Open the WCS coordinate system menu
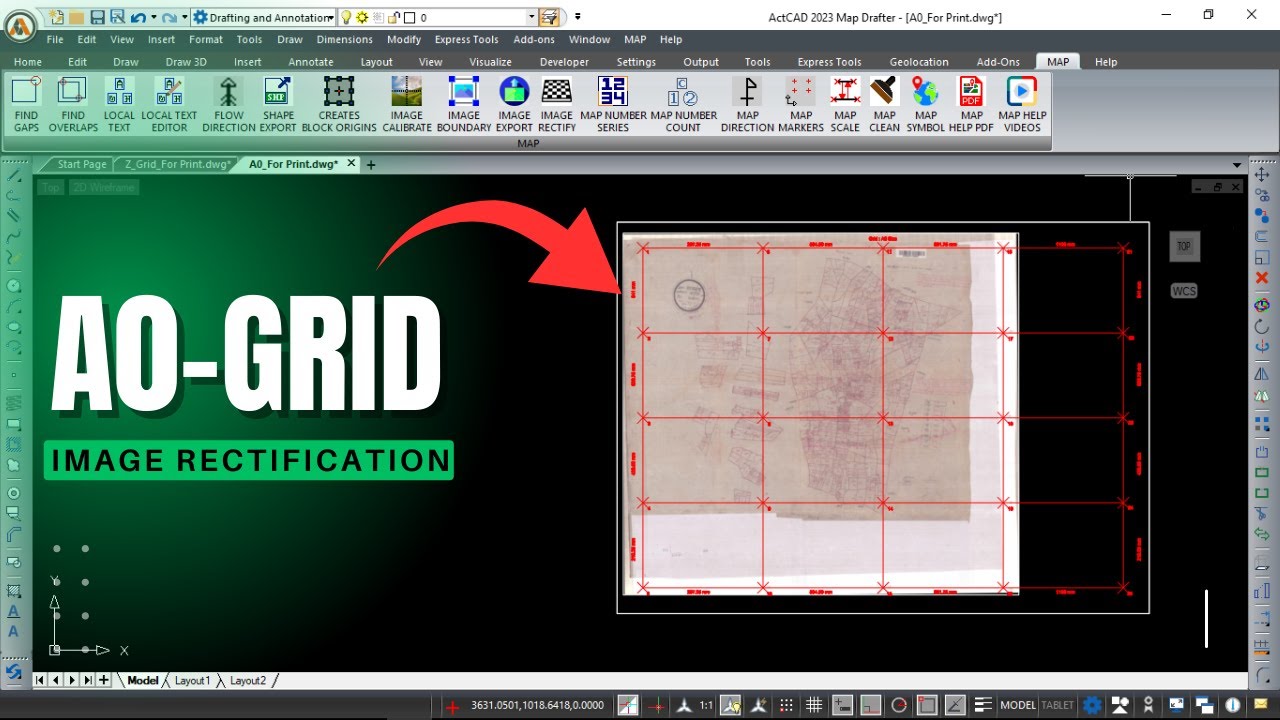This screenshot has width=1280, height=720. (x=1184, y=291)
